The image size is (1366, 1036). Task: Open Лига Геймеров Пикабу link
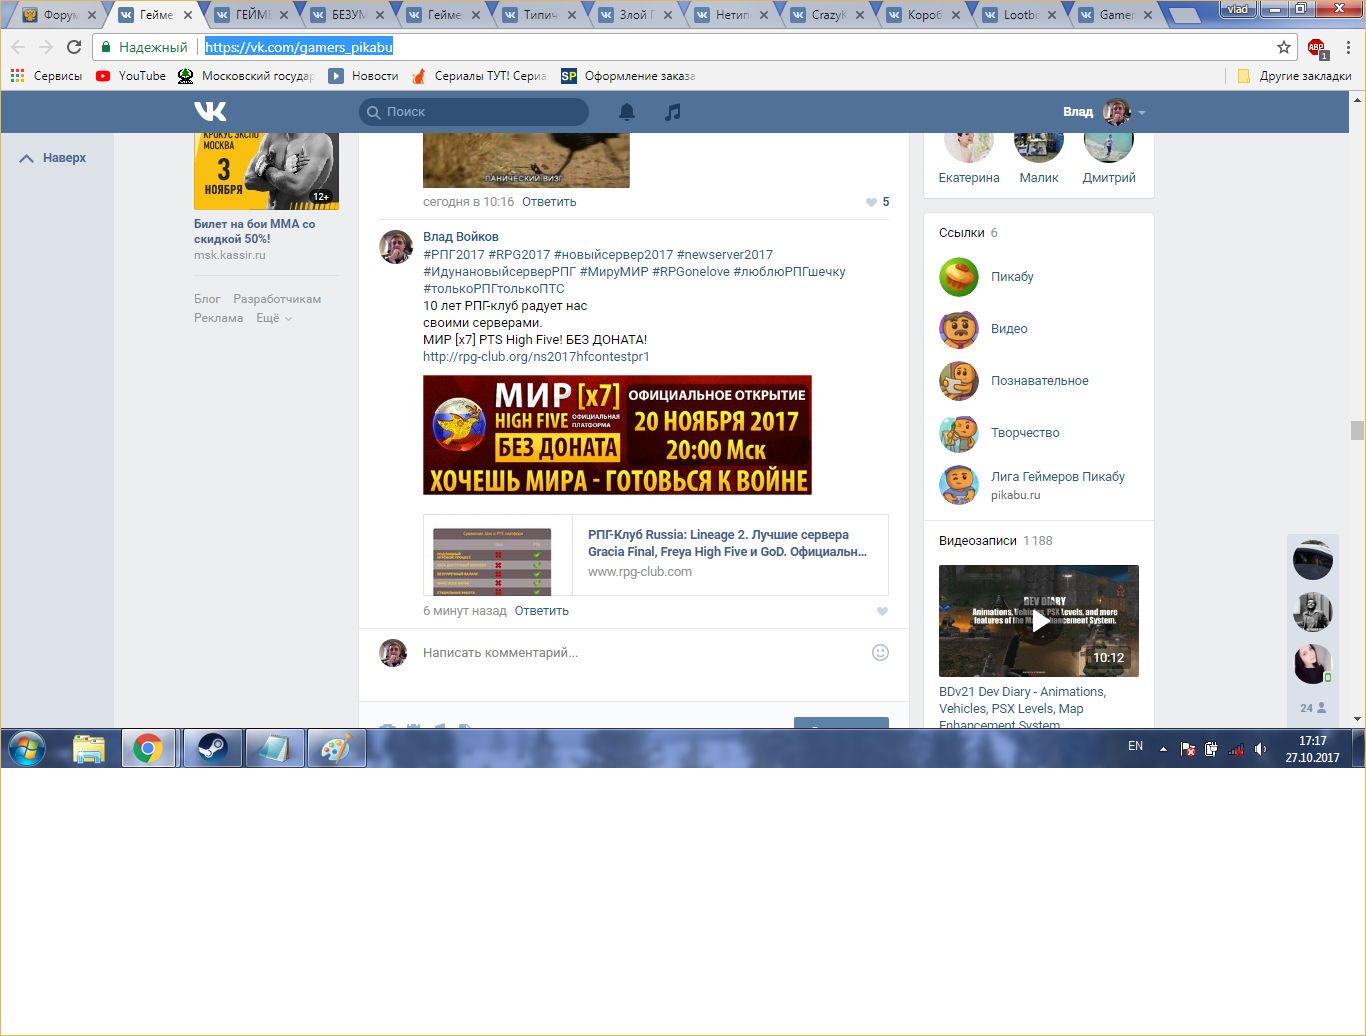pos(1058,477)
